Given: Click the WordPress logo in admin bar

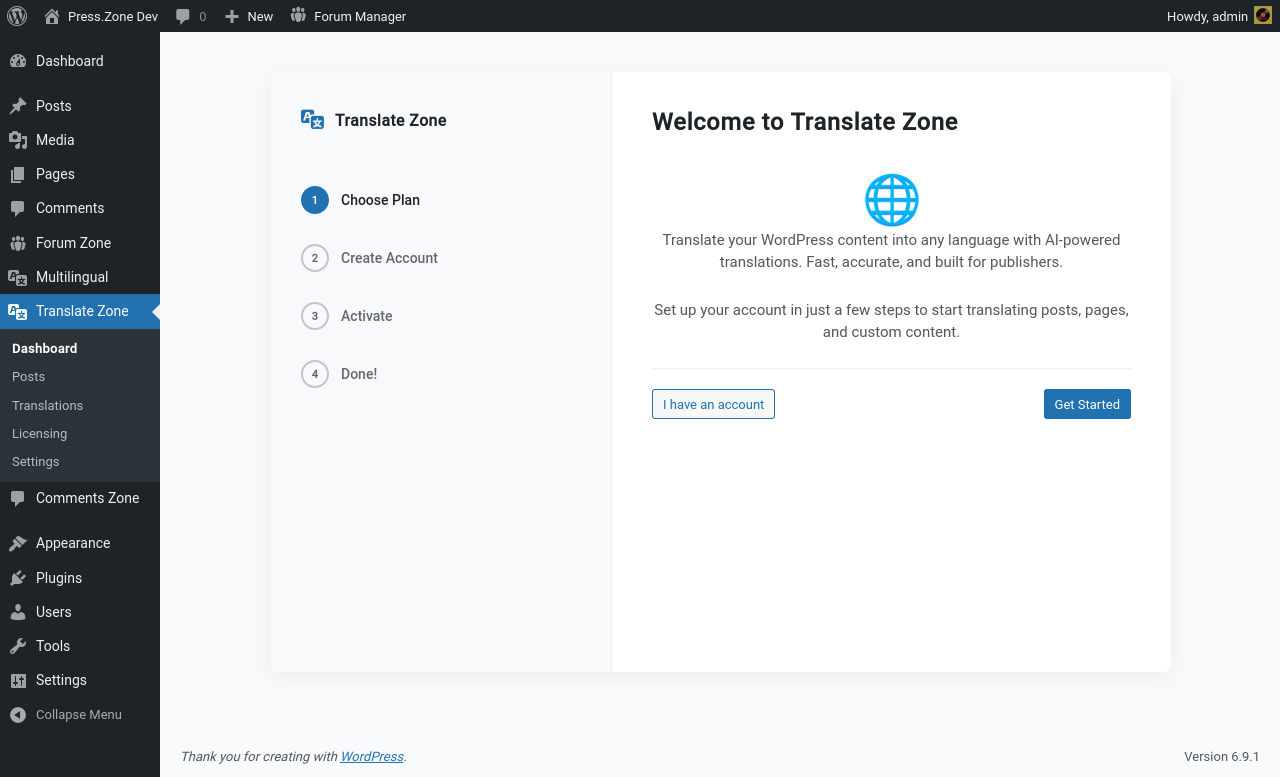Looking at the screenshot, I should [17, 16].
